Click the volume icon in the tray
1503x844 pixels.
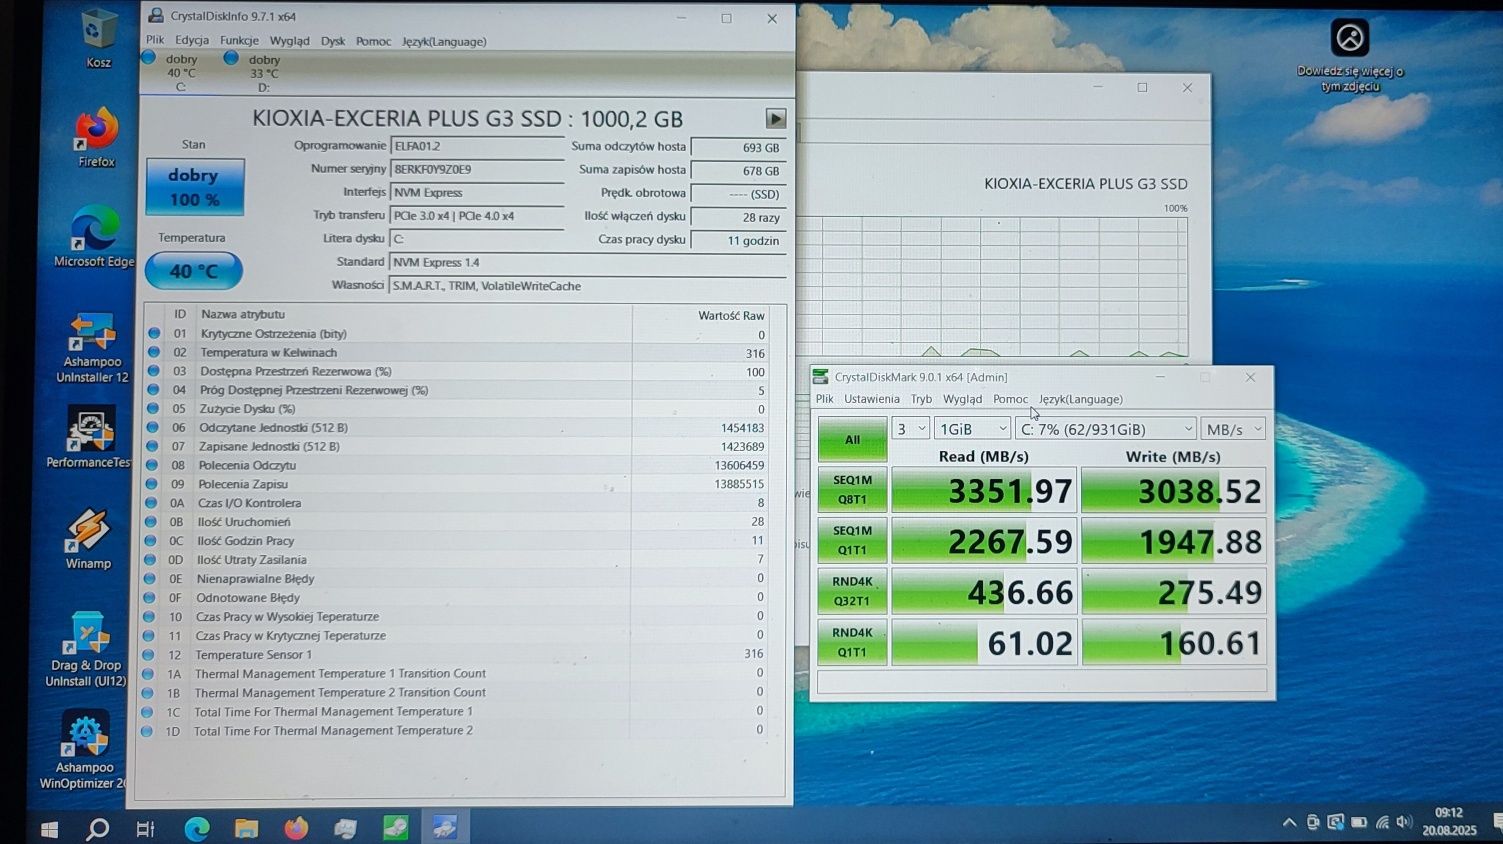pos(1404,823)
